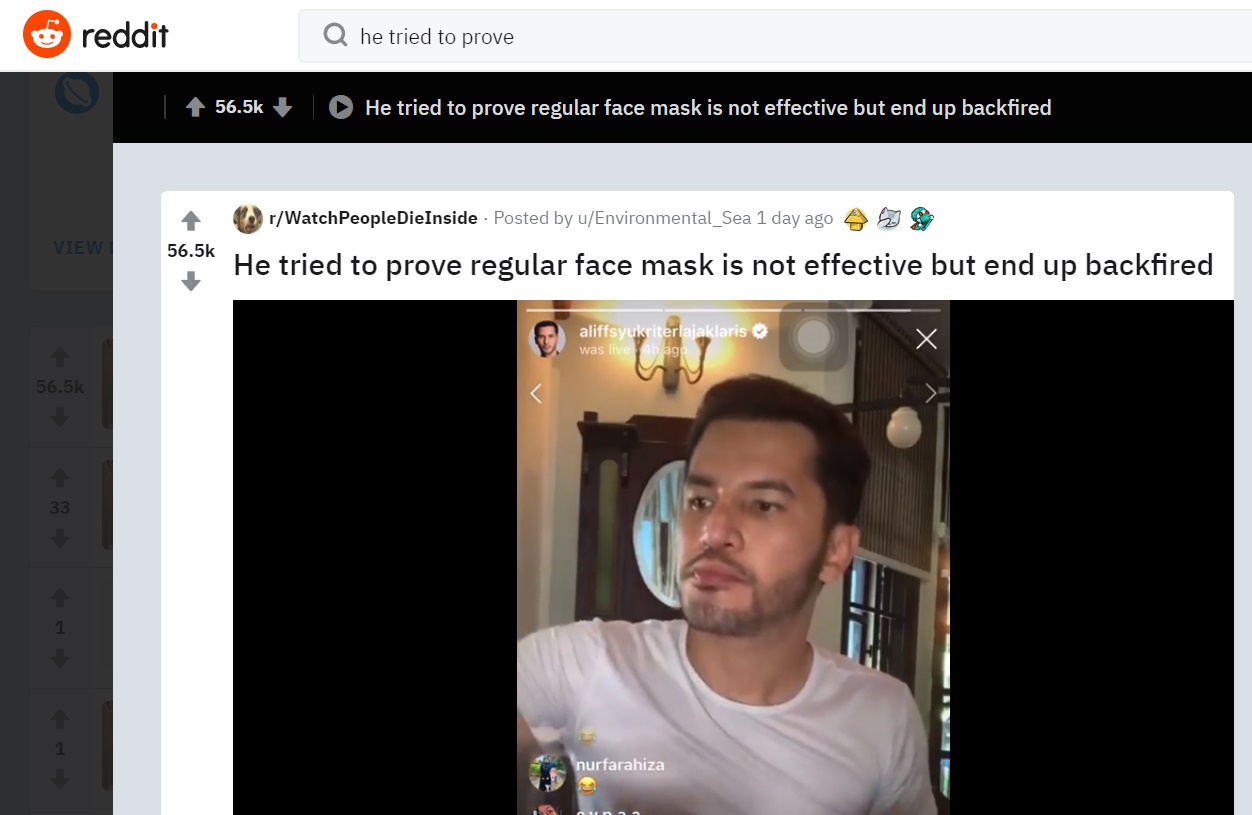The height and width of the screenshot is (815, 1252).
Task: Click the teal award icon at the end of the post info line
Action: (x=921, y=219)
